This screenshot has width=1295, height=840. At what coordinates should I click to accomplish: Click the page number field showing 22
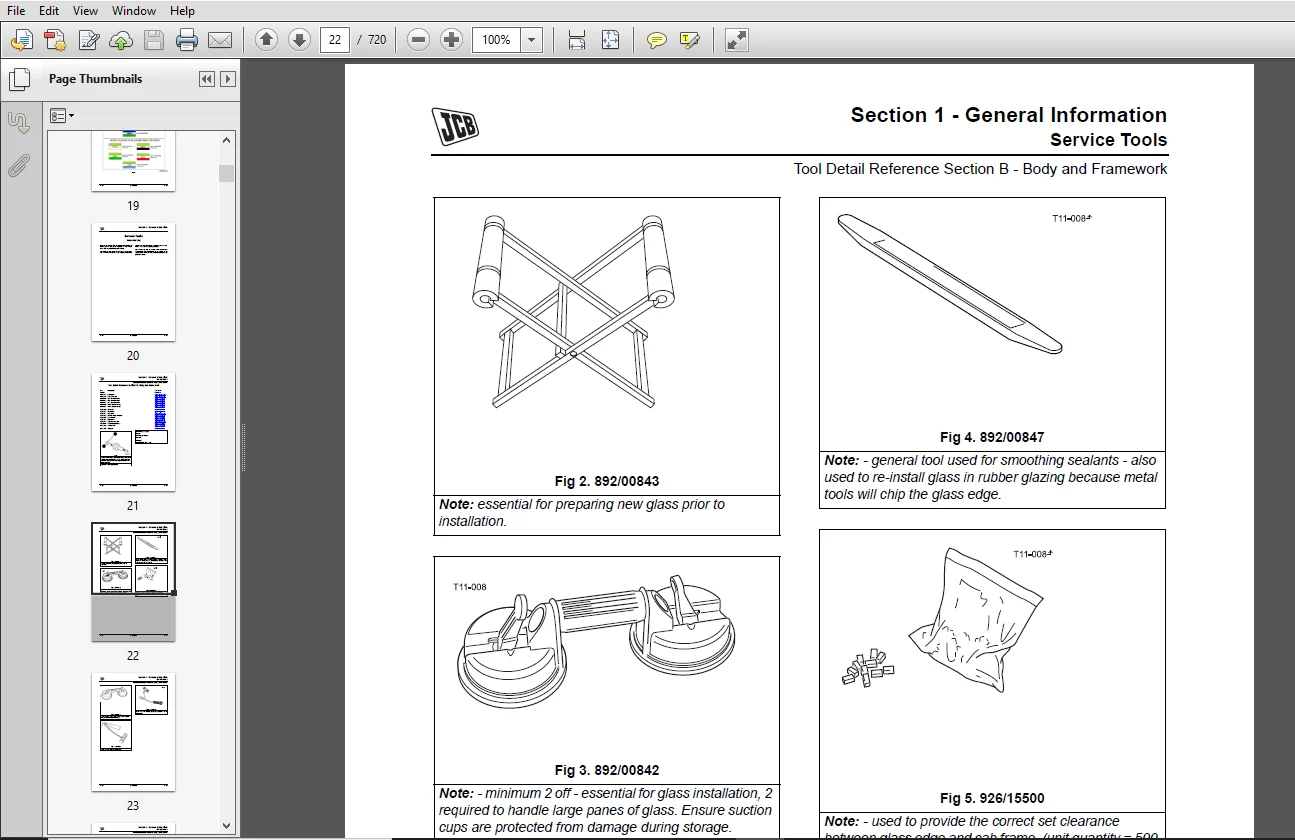[x=335, y=40]
